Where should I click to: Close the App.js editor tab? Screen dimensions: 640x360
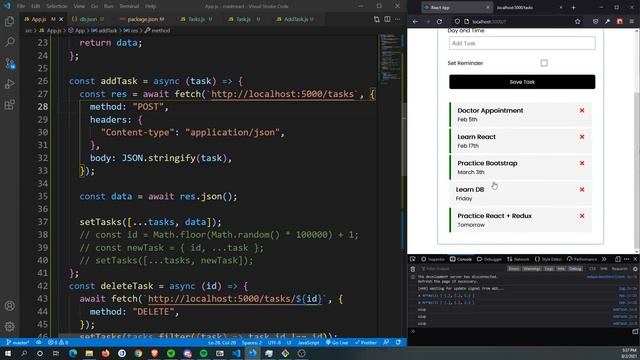61,19
